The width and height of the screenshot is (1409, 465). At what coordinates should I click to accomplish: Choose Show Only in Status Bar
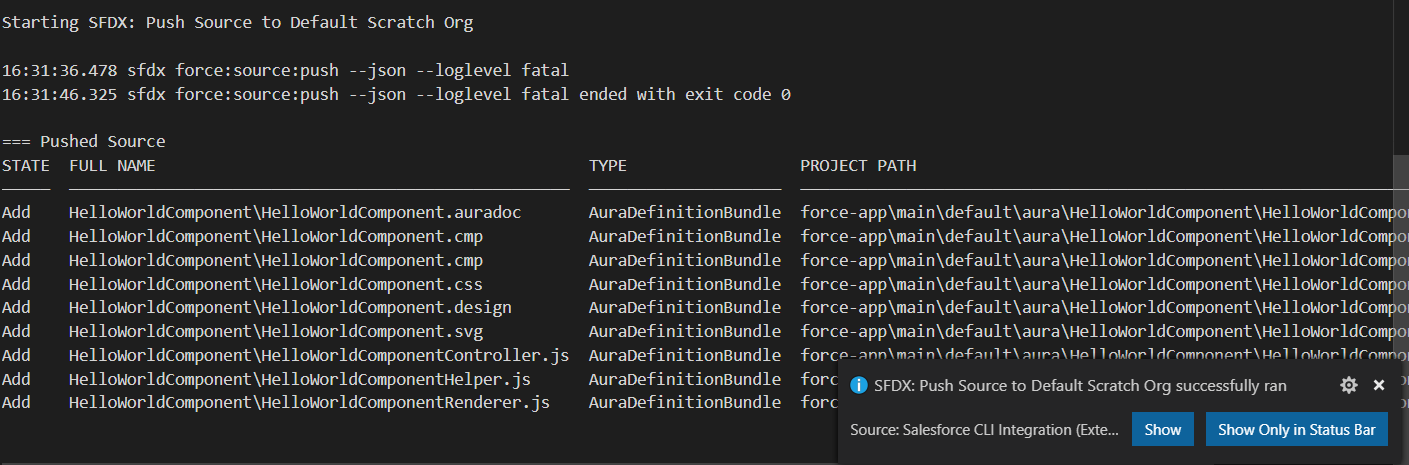coord(1296,430)
